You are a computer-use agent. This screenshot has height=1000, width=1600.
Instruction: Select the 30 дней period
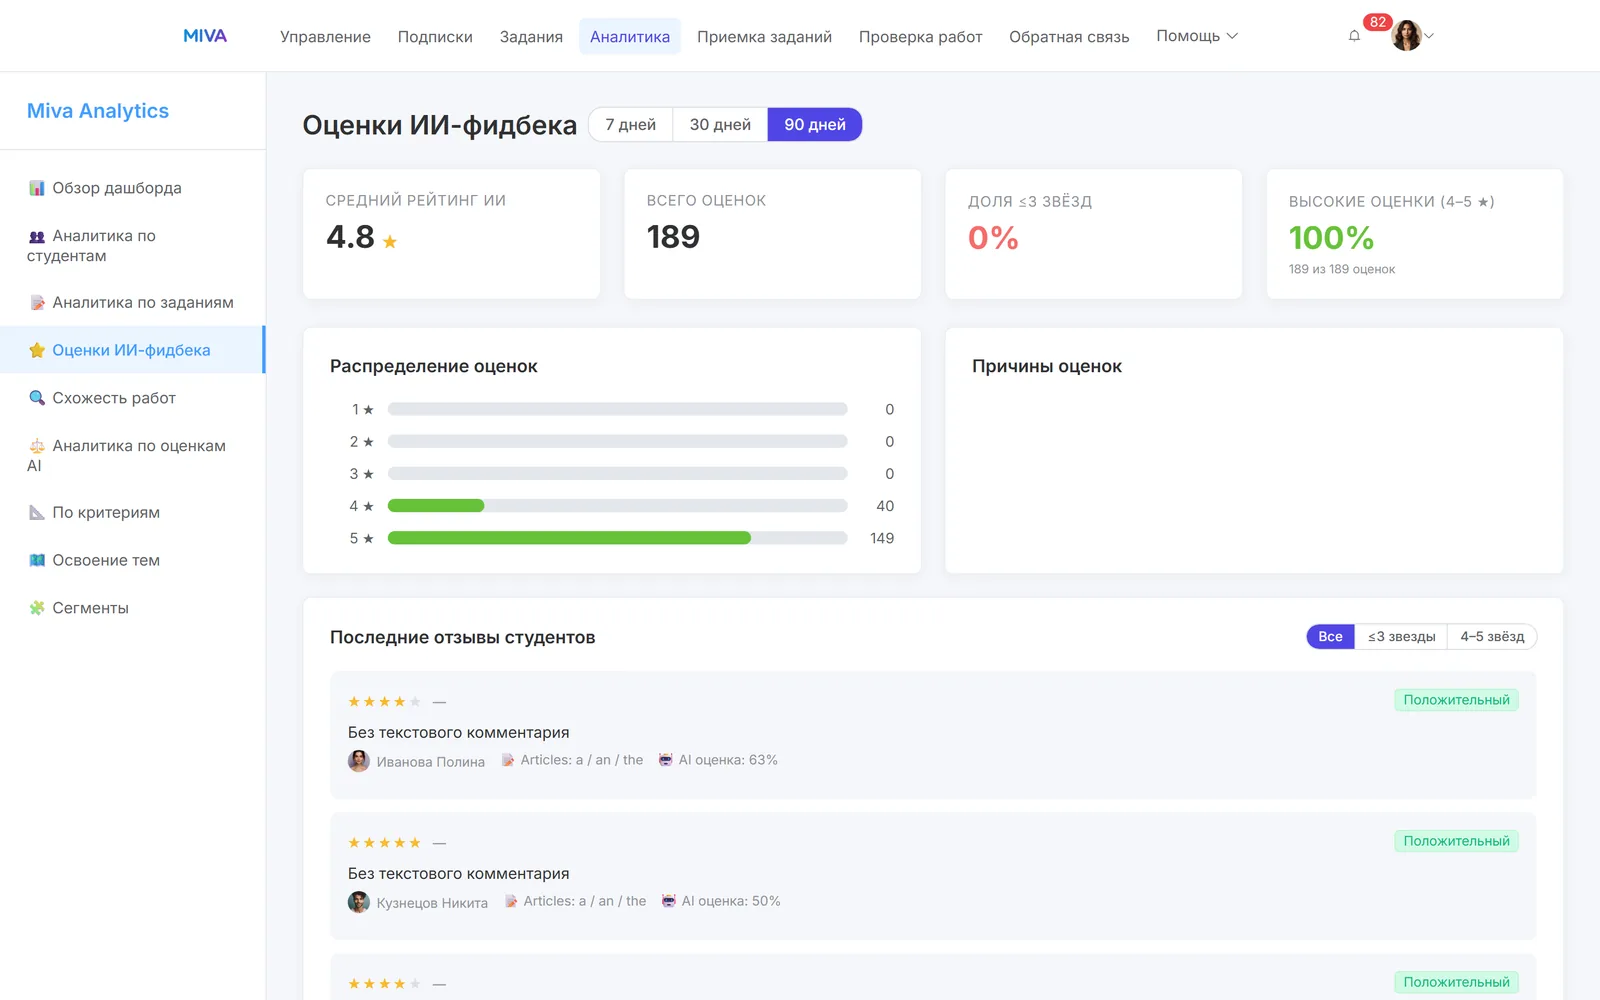coord(720,125)
